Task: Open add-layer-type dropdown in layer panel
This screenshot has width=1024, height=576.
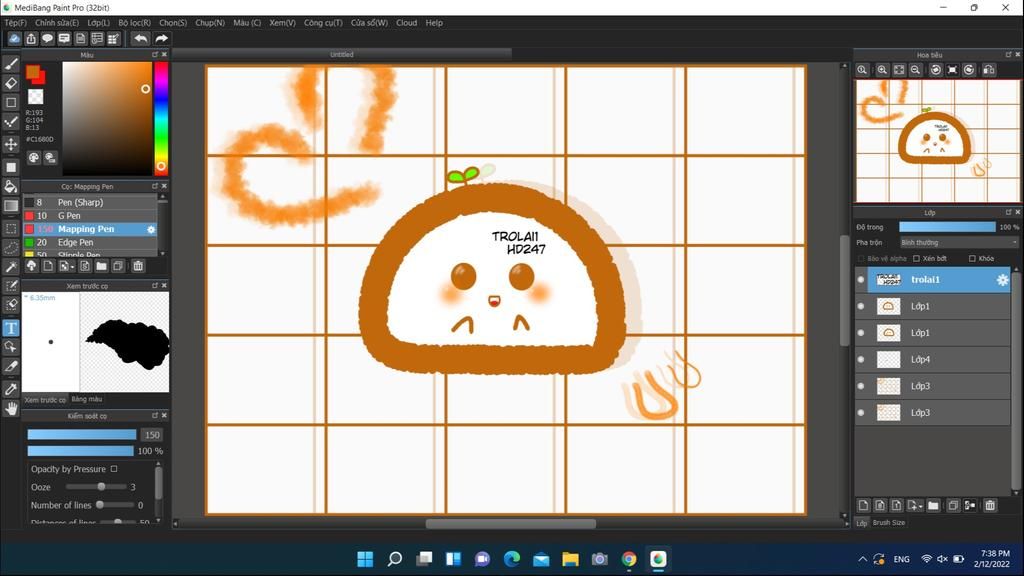Action: (x=915, y=505)
